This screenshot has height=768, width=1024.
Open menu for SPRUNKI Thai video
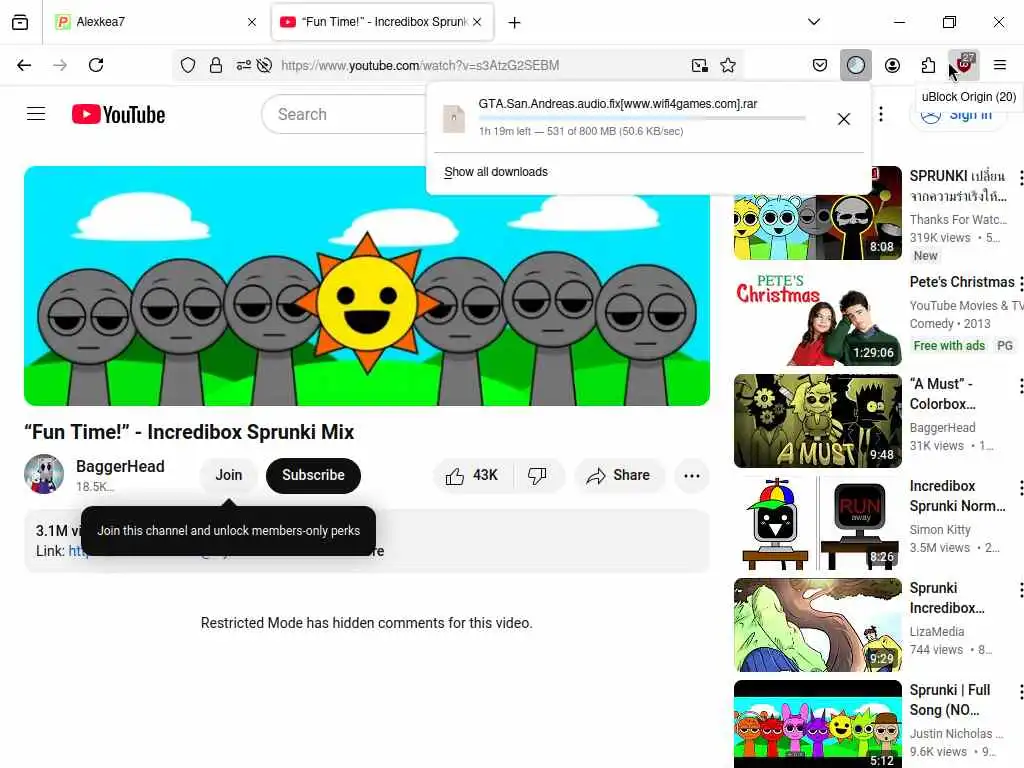click(x=1019, y=177)
